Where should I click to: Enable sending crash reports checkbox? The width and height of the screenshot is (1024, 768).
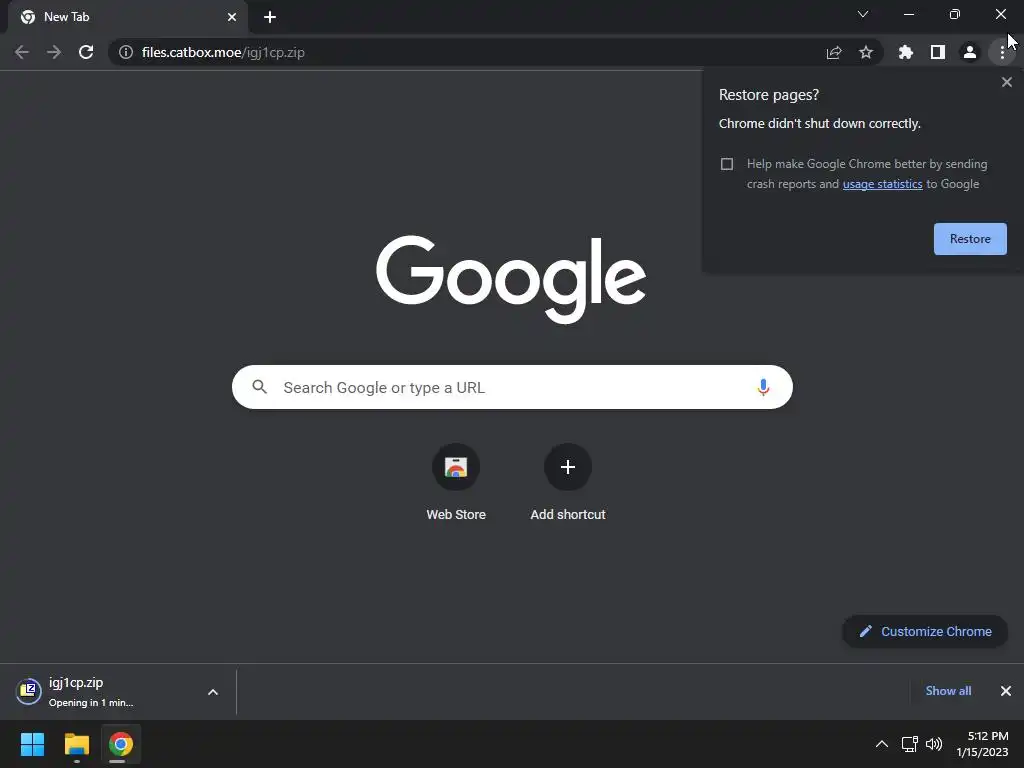[x=727, y=164]
